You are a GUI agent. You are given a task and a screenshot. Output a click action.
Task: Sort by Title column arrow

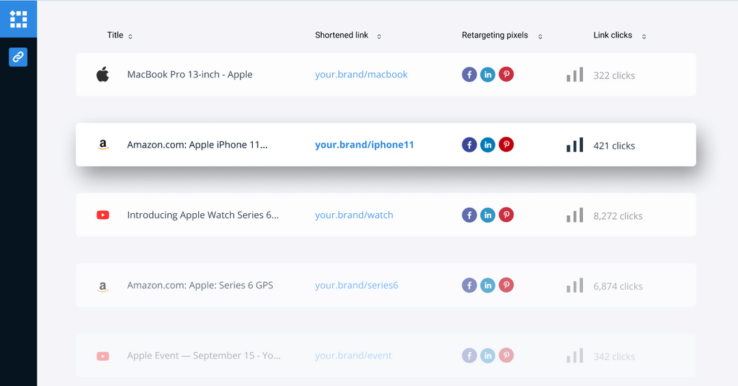[x=130, y=36]
